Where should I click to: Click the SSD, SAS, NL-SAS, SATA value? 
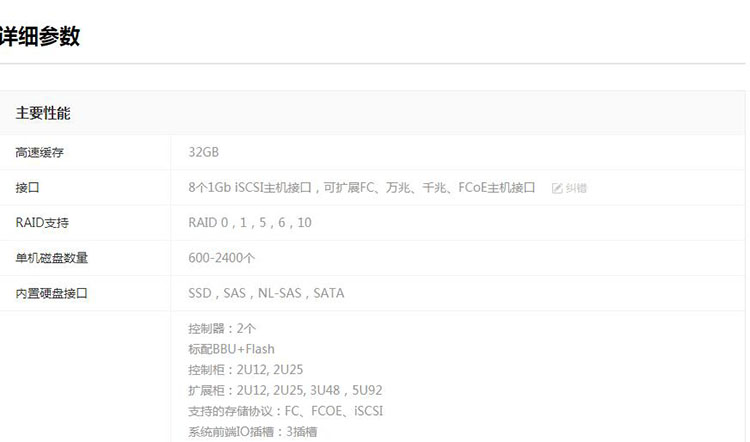coord(265,293)
